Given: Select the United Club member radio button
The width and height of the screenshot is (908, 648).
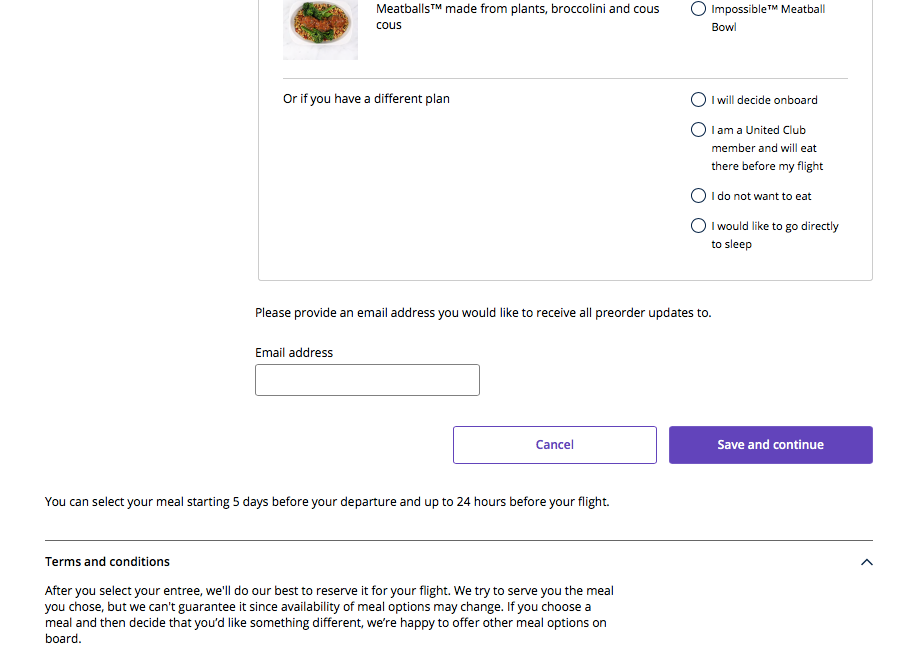Looking at the screenshot, I should pos(698,130).
